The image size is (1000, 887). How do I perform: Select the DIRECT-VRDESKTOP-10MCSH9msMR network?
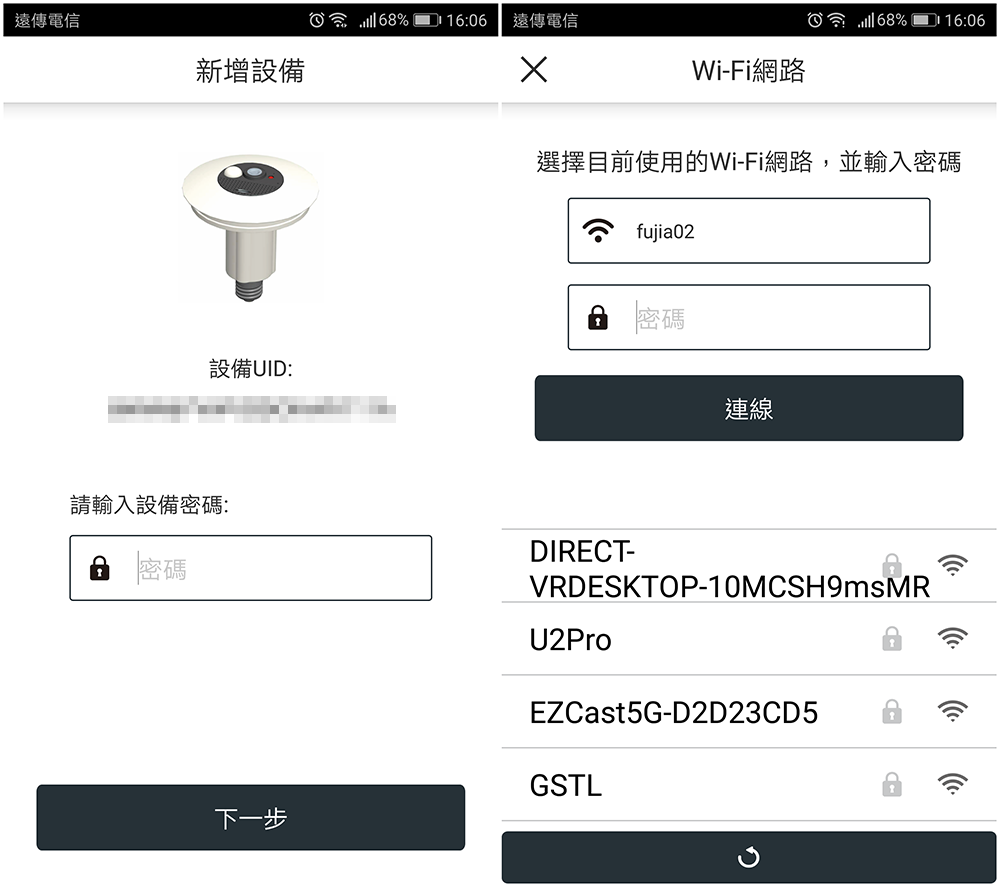(749, 566)
